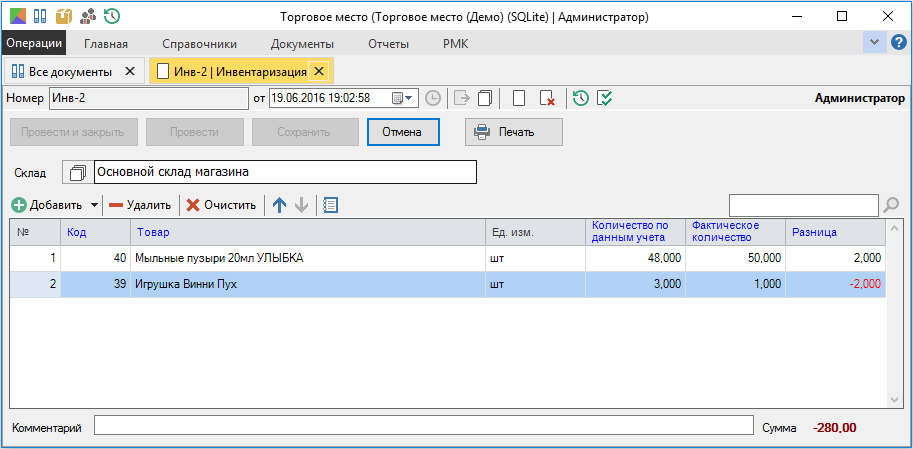Click the table search input field
Screen dimensions: 913x449
[804, 205]
